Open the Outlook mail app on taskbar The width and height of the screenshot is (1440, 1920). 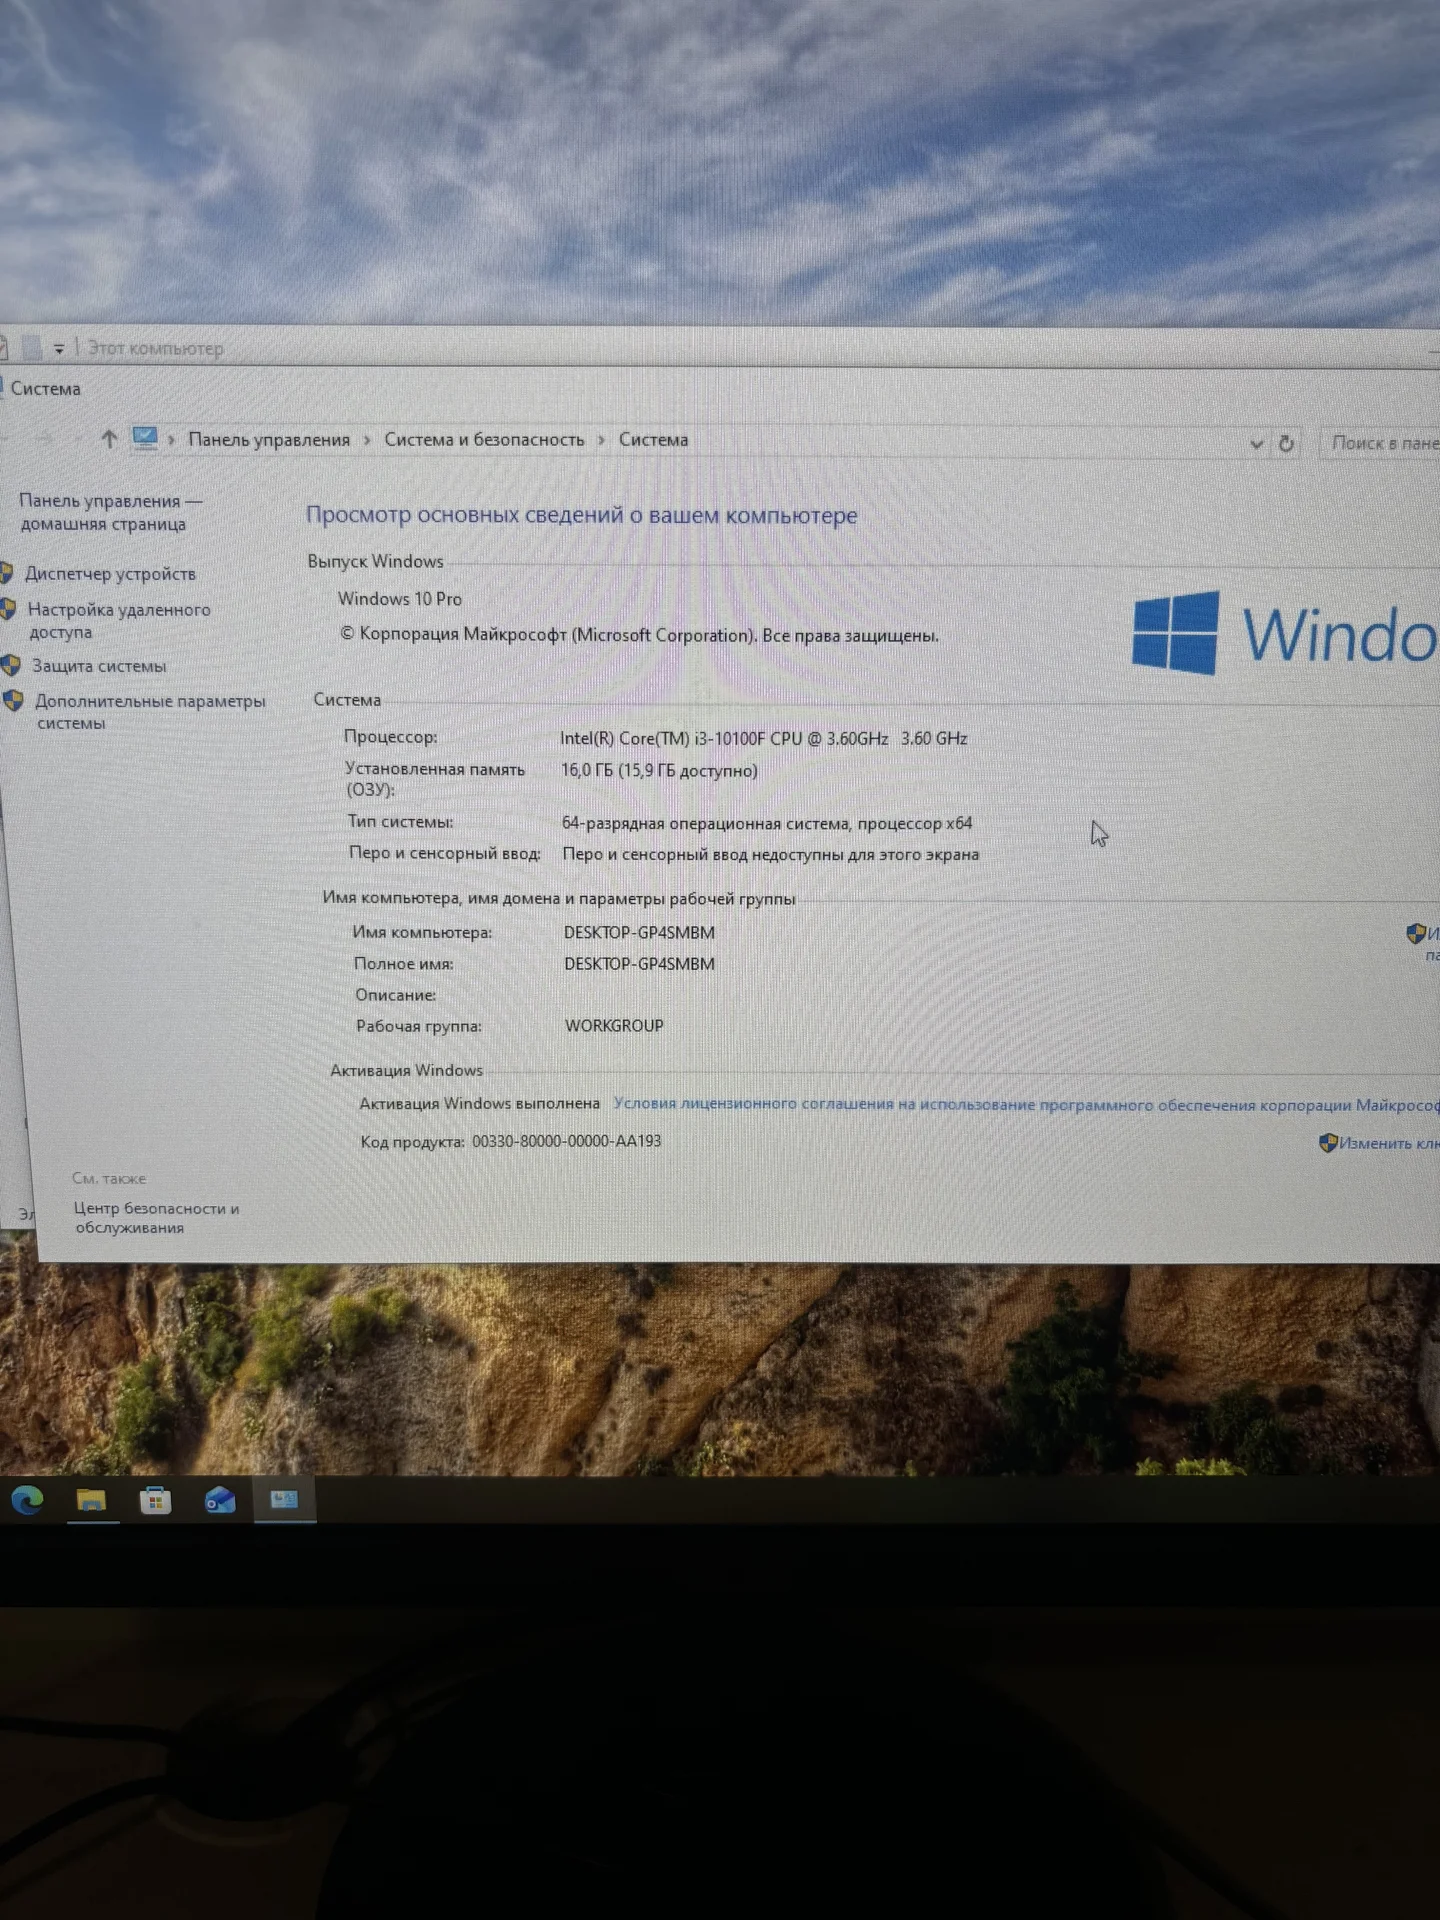220,1500
